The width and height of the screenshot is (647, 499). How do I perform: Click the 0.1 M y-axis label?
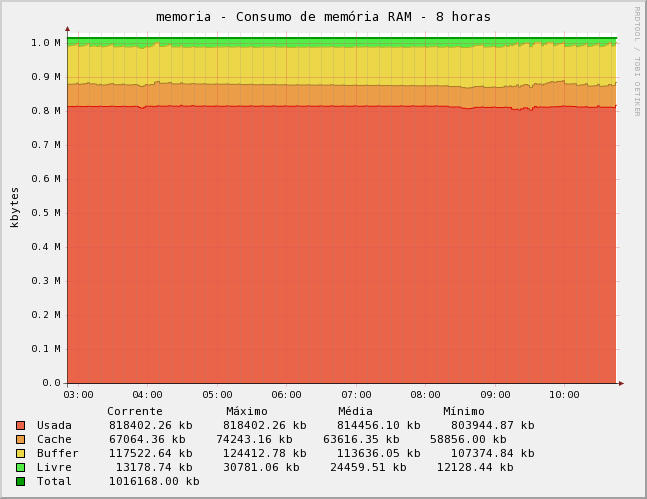46,349
